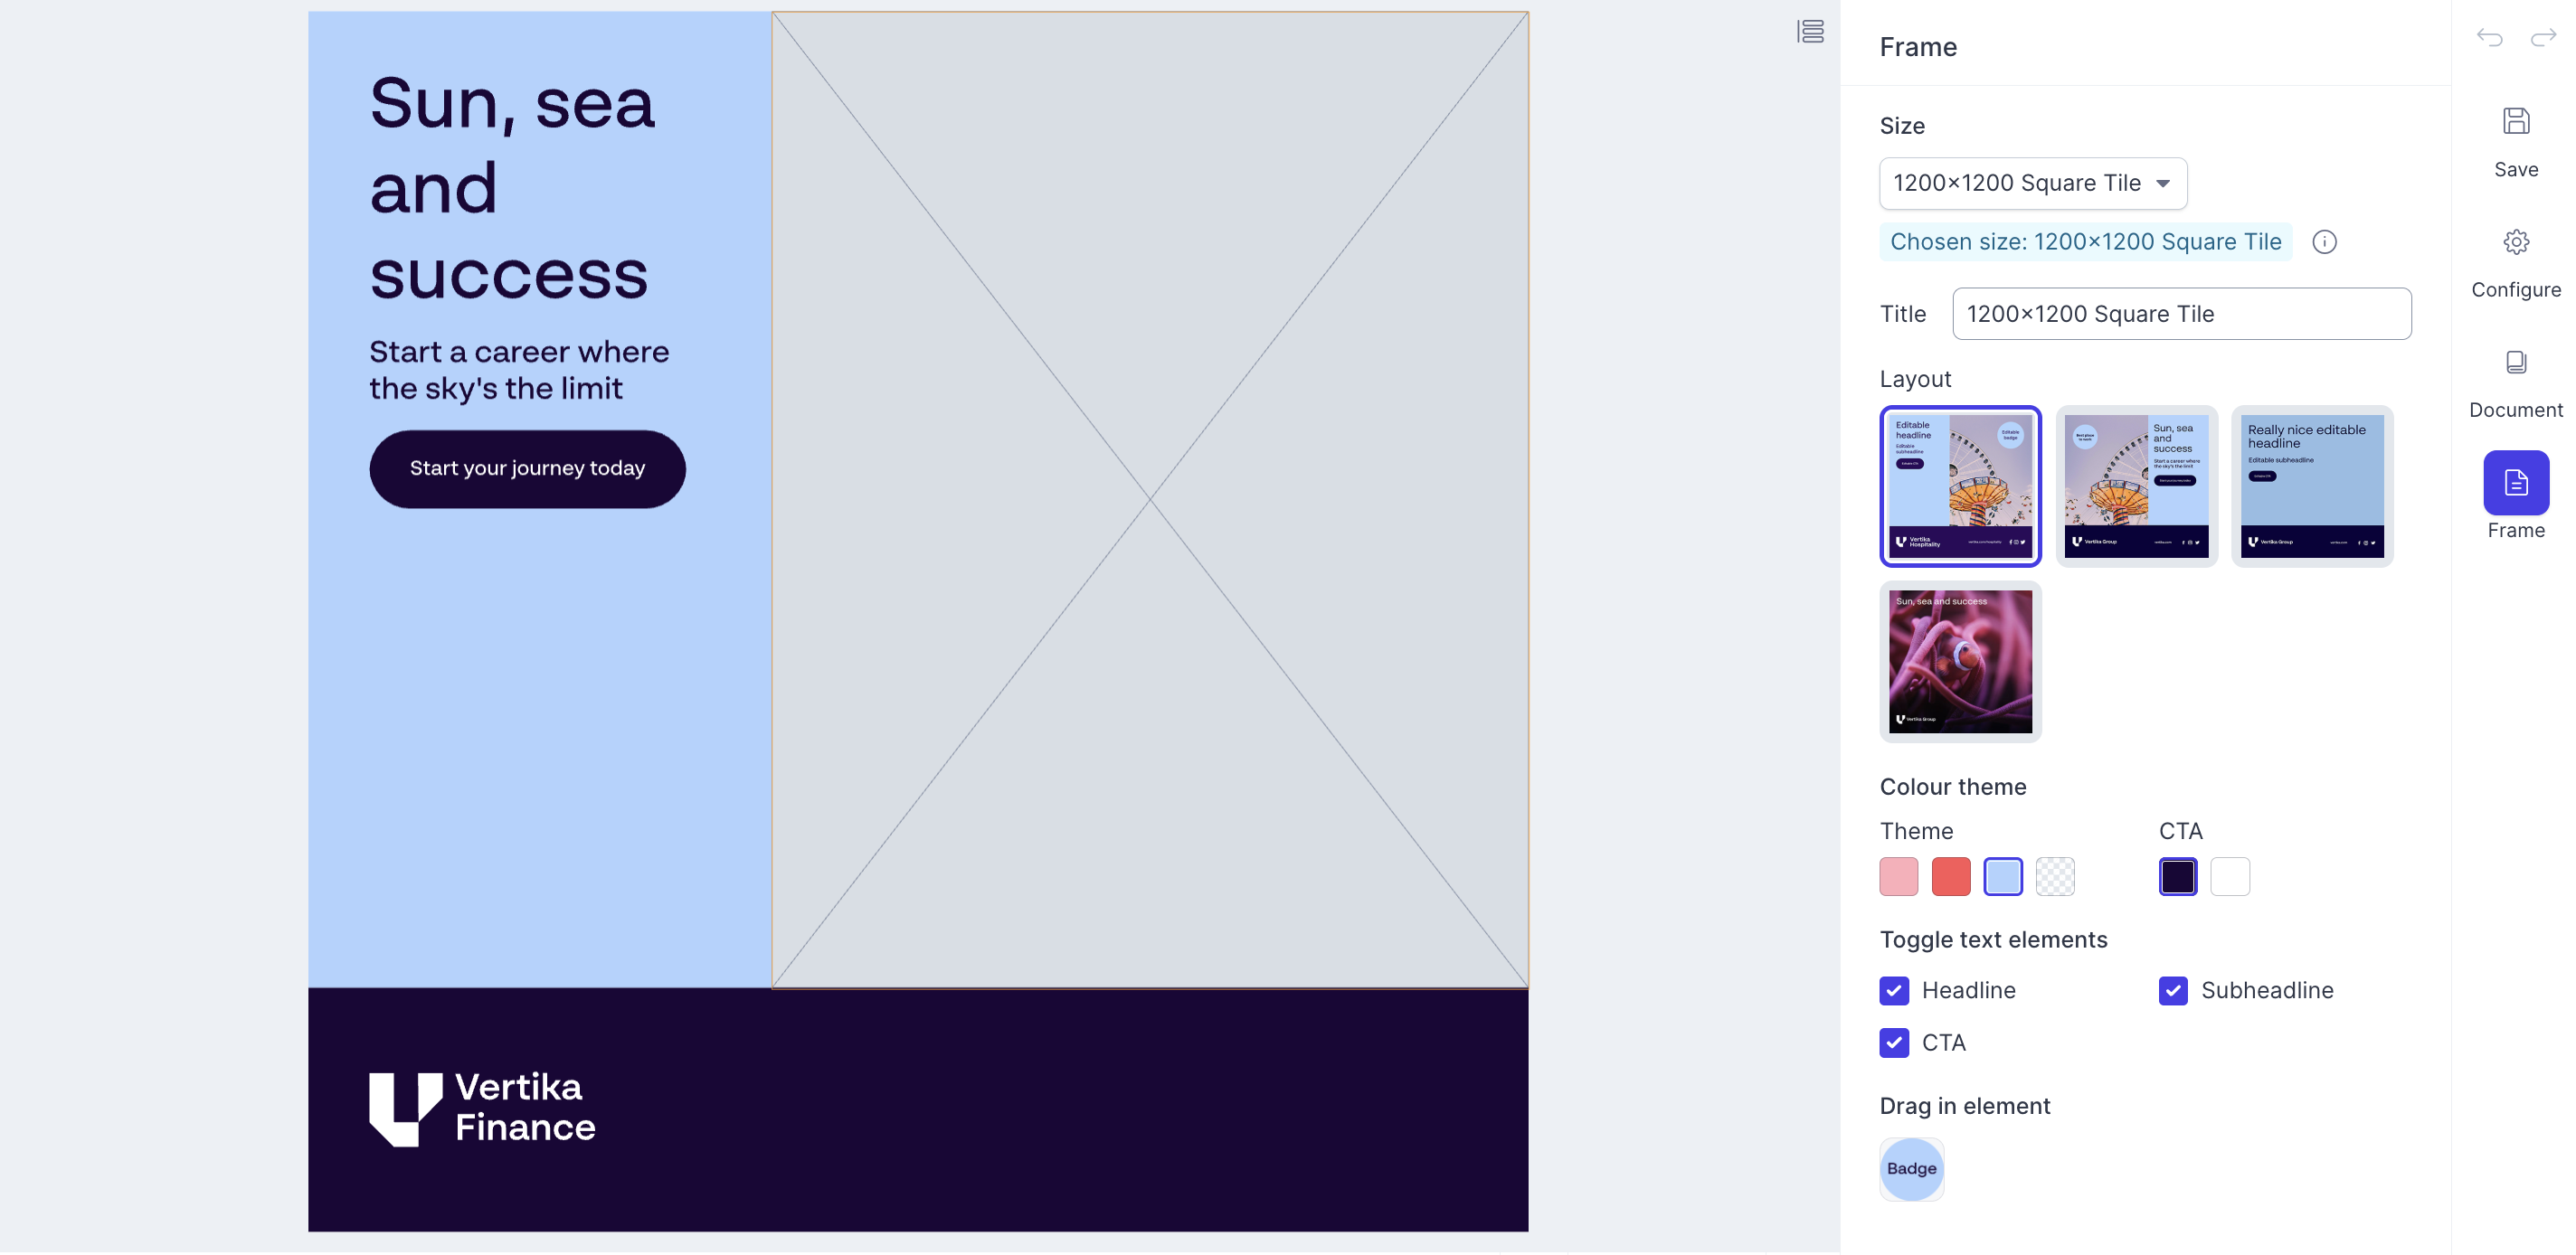Click the 'Sun, sea and success' headline

click(x=512, y=188)
